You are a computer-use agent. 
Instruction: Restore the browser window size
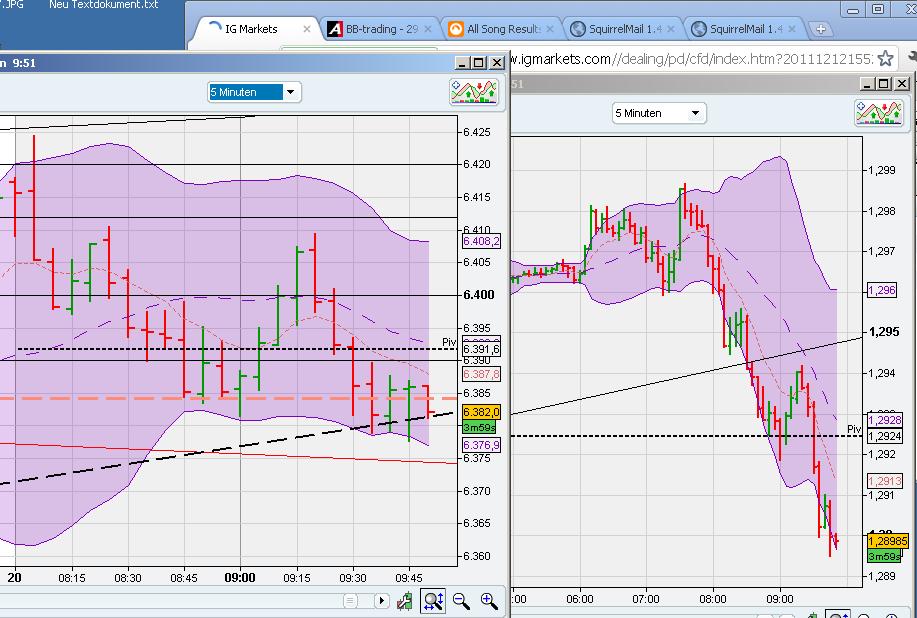[x=878, y=9]
